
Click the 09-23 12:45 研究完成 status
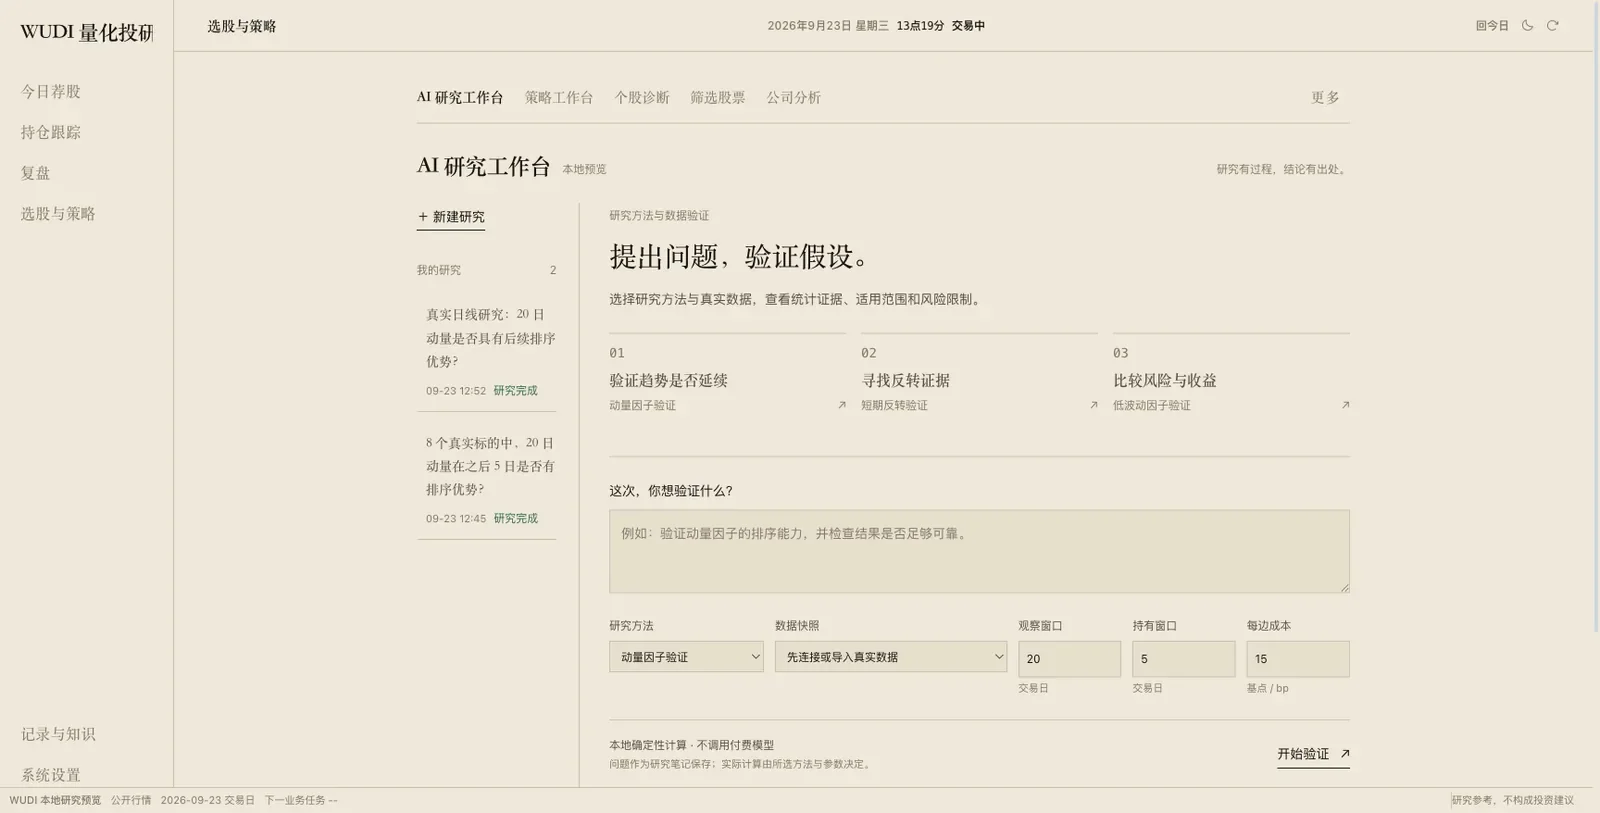(x=482, y=519)
